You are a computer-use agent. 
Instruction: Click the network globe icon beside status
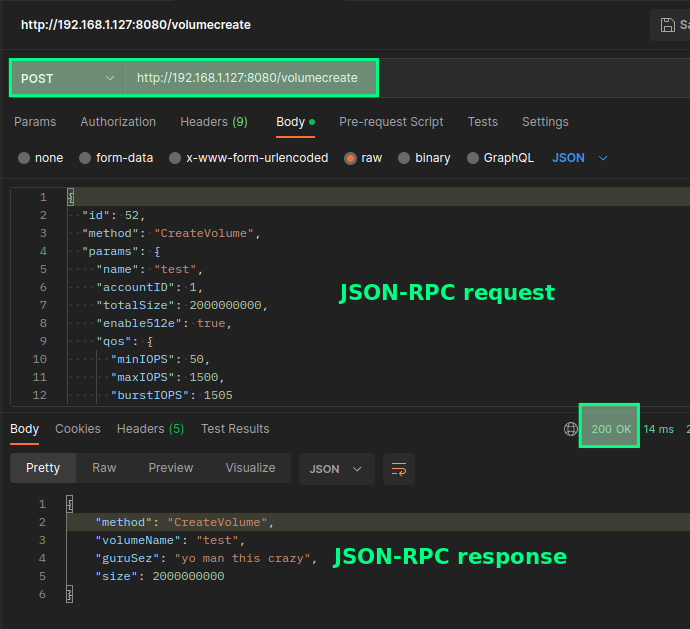pyautogui.click(x=571, y=429)
